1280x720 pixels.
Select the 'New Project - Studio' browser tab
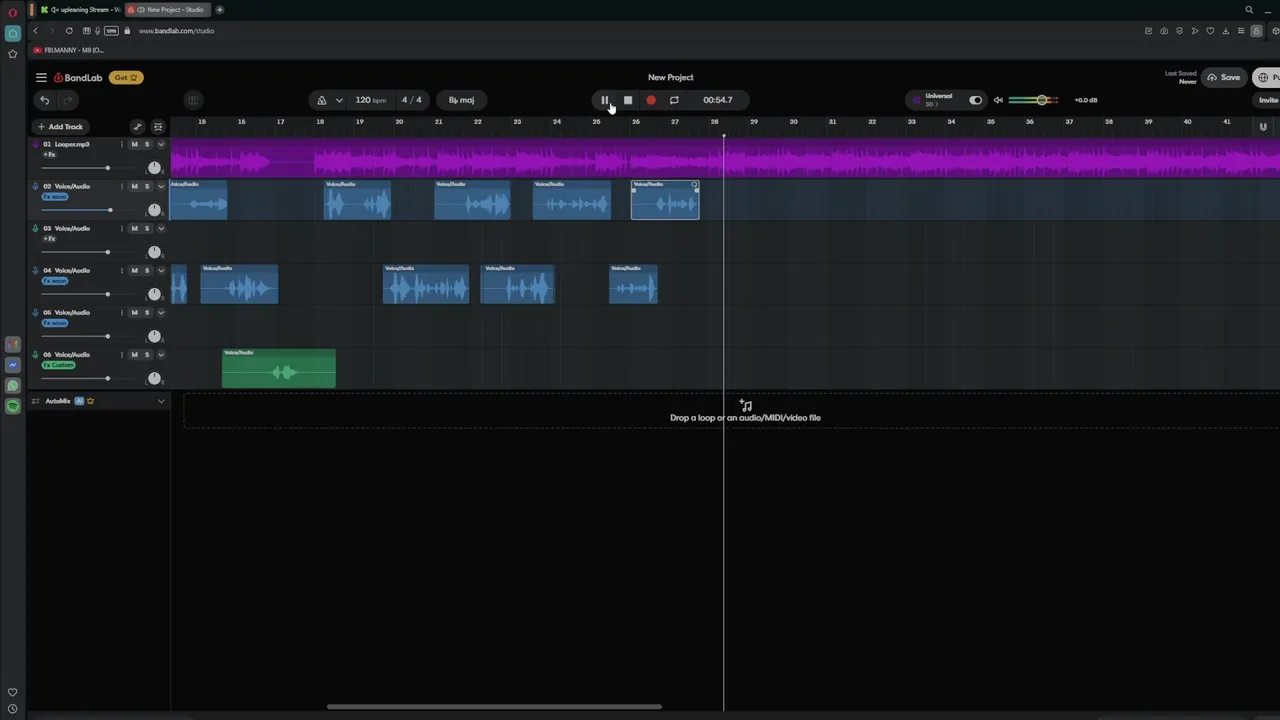166,10
